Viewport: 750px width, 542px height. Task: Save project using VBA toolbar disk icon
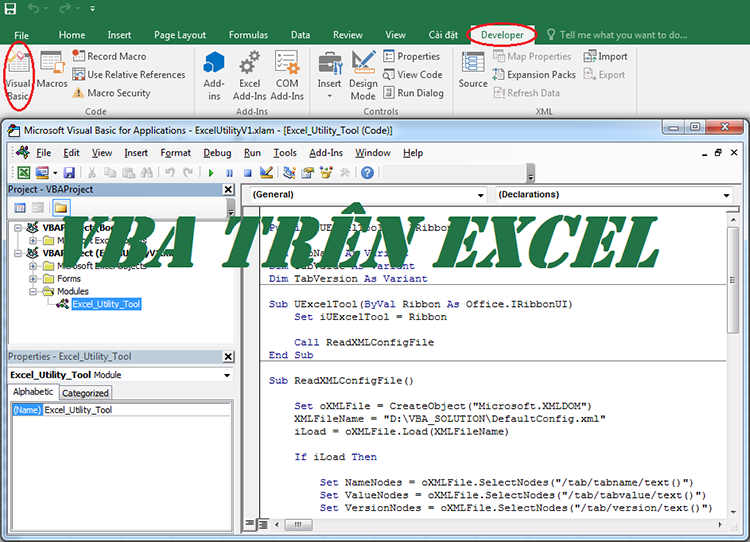[69, 173]
